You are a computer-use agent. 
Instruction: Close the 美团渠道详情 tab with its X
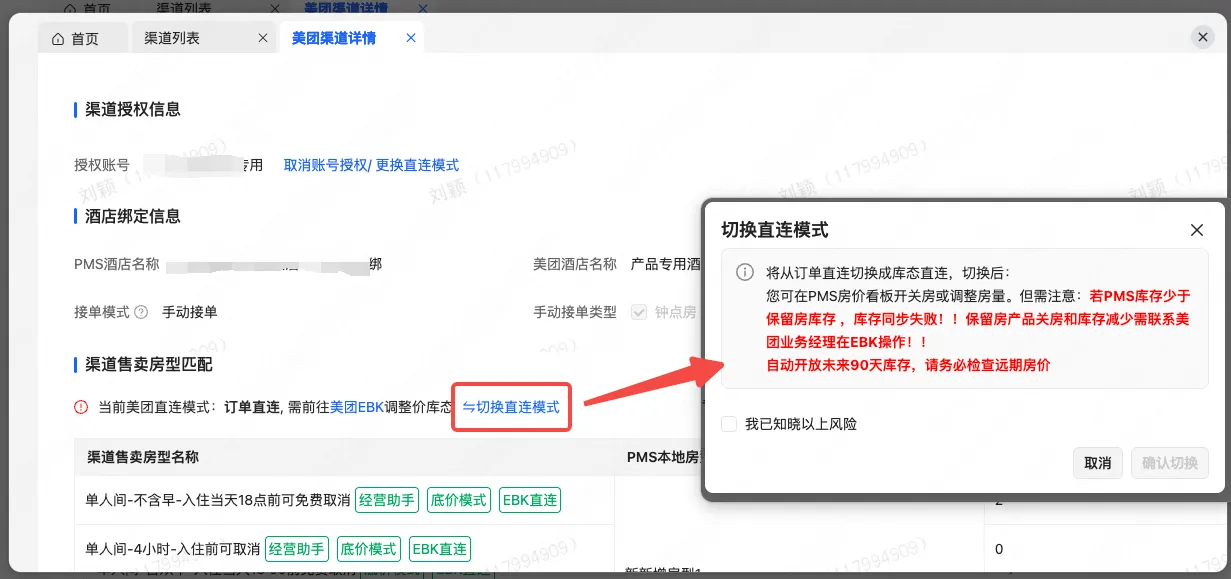[x=410, y=38]
